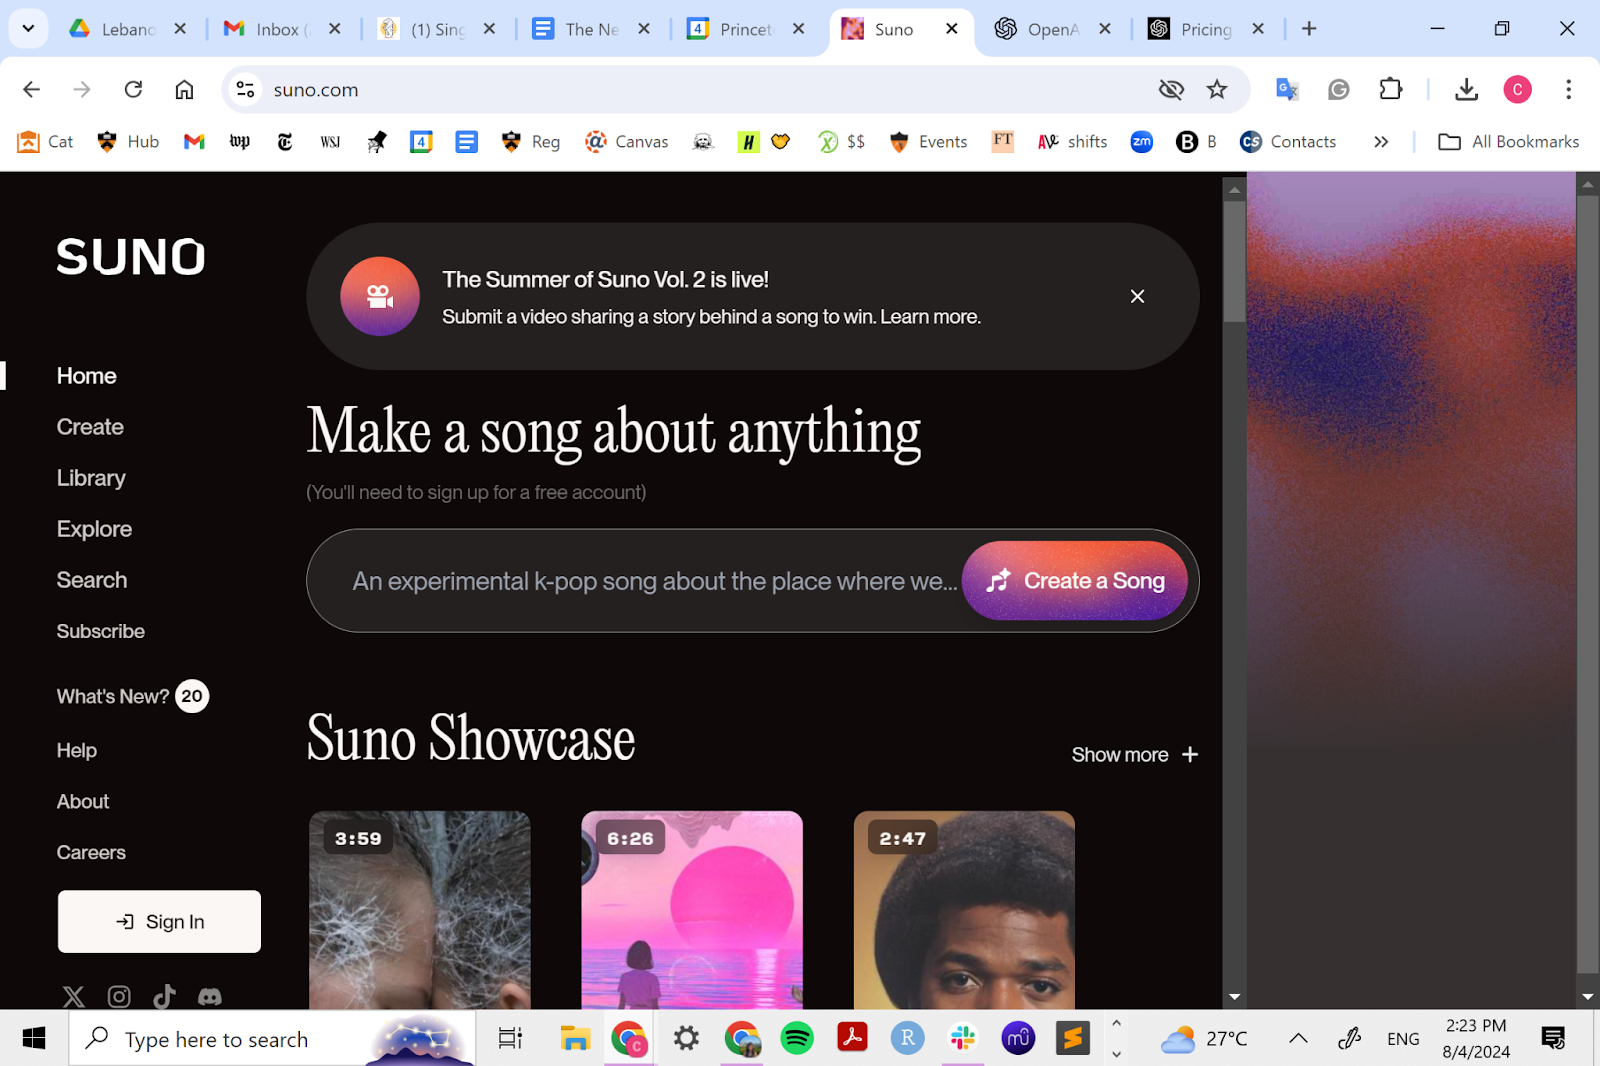Open Sublime Text from the taskbar
Viewport: 1600px width, 1066px height.
click(1073, 1039)
